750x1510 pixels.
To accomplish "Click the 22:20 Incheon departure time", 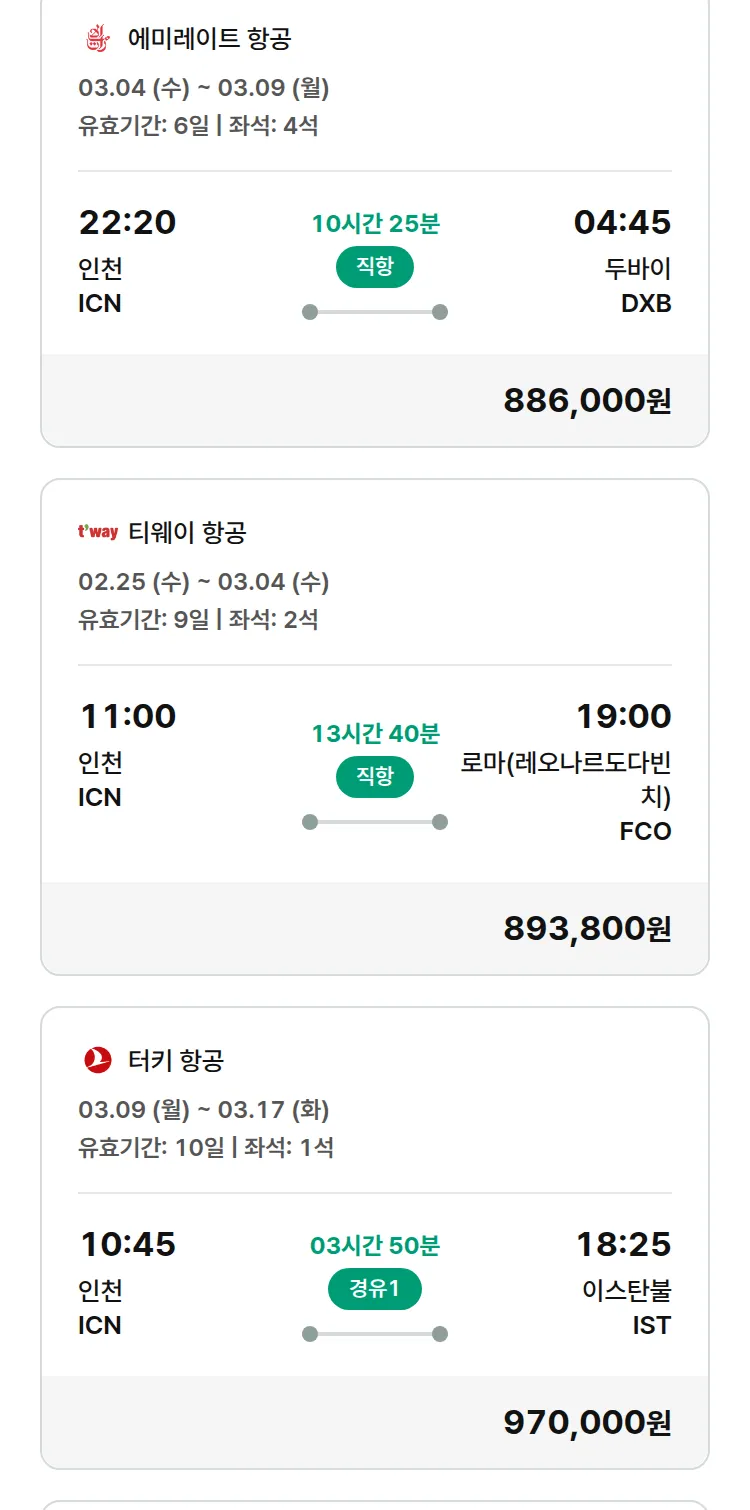I will pyautogui.click(x=127, y=222).
